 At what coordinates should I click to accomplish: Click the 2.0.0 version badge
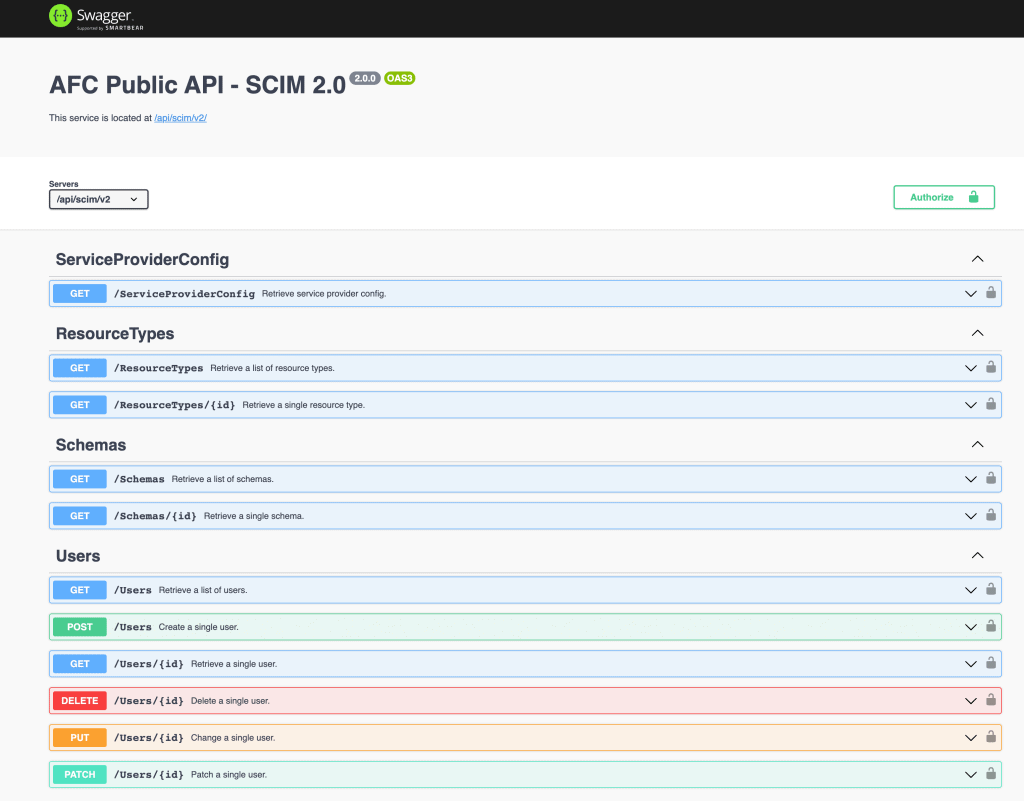(365, 78)
